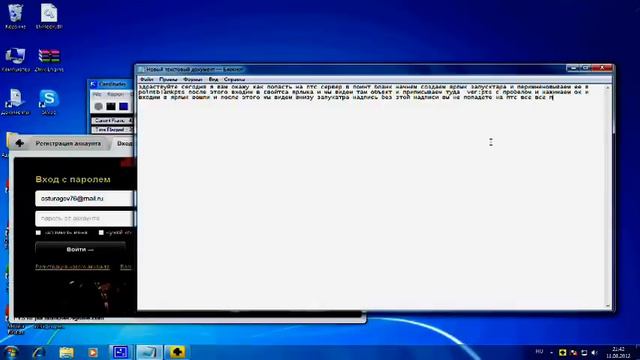The image size is (640, 360).
Task: Click the RU language indicator
Action: click(539, 351)
